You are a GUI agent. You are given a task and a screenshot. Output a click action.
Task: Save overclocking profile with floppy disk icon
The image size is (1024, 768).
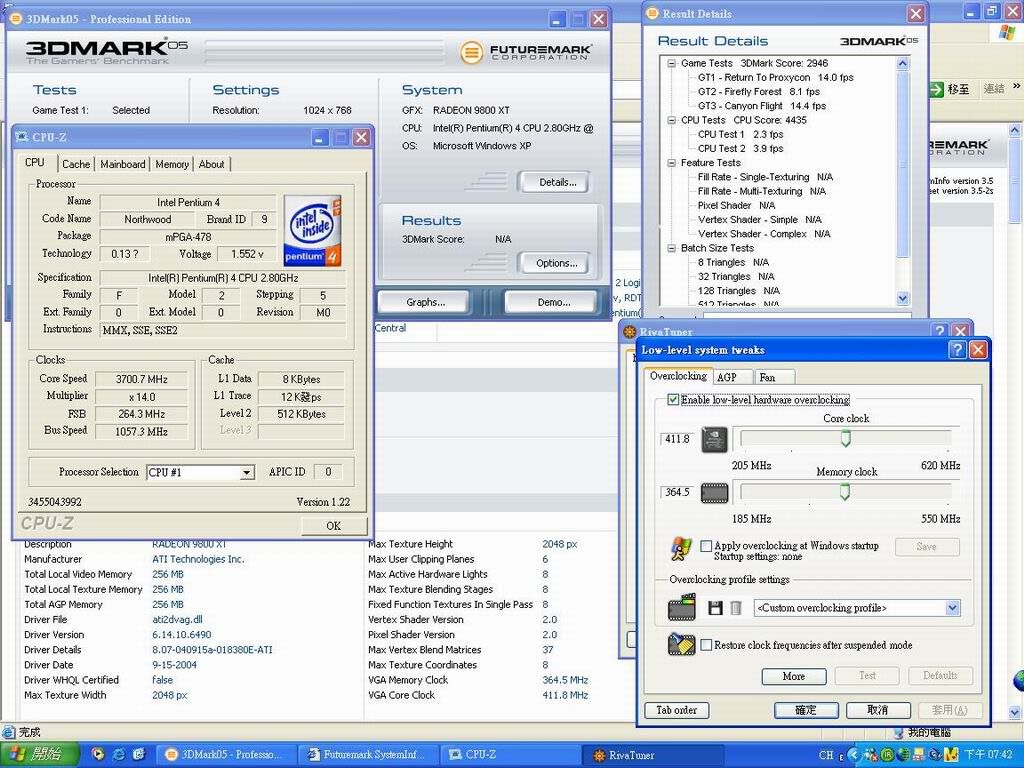(x=715, y=608)
